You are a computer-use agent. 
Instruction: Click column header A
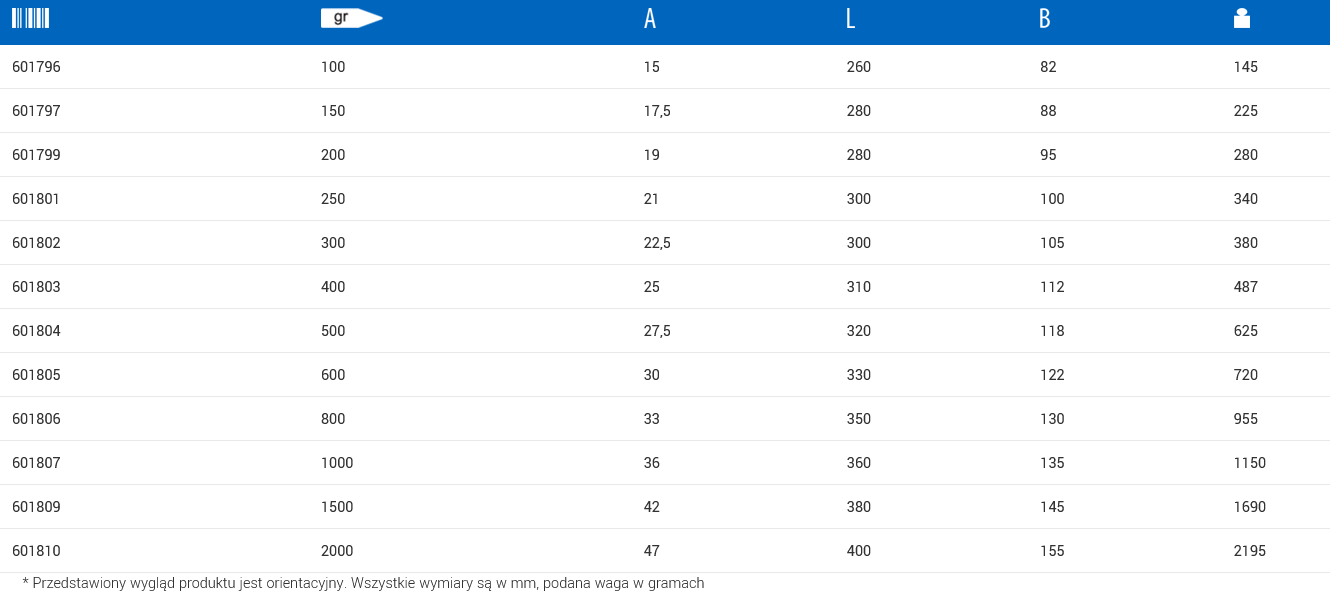tap(650, 19)
